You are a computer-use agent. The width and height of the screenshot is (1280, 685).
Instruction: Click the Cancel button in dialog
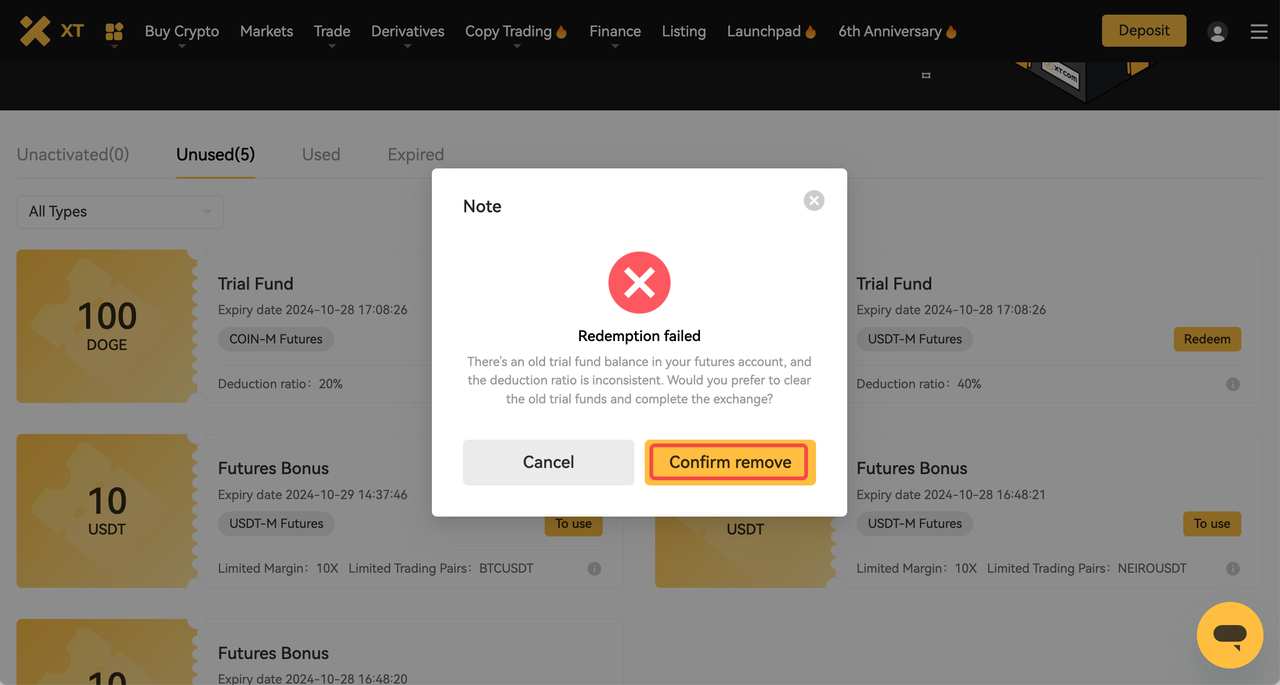[x=548, y=462]
